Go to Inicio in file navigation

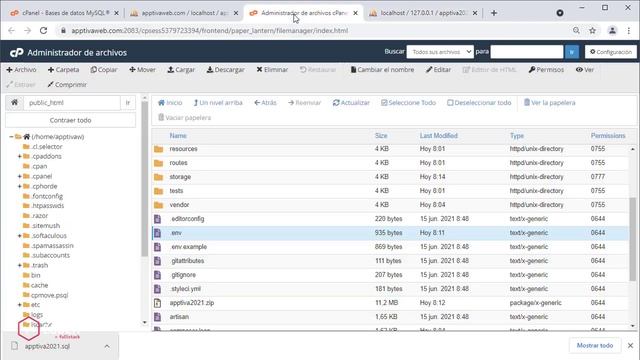(x=170, y=103)
